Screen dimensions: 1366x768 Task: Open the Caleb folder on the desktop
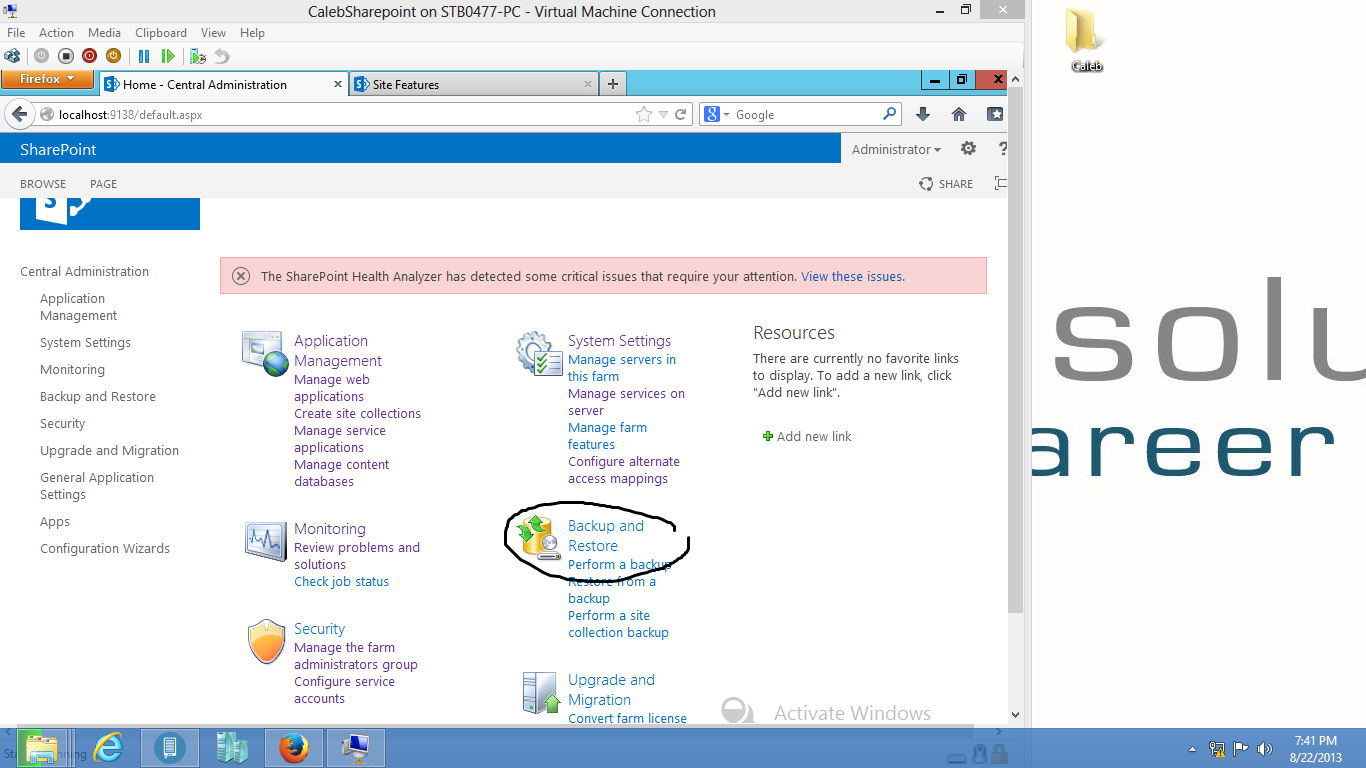(1086, 41)
